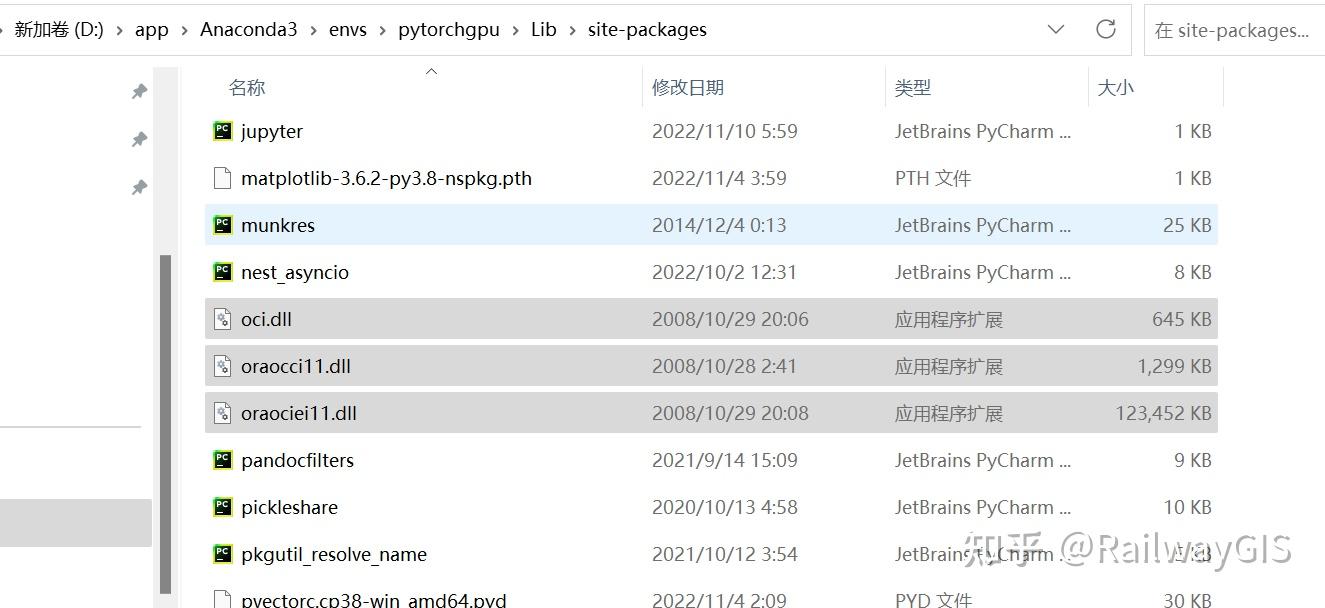Select the pandocfilters PyCharm folder icon
Screen dimensions: 1325x608
pos(222,460)
